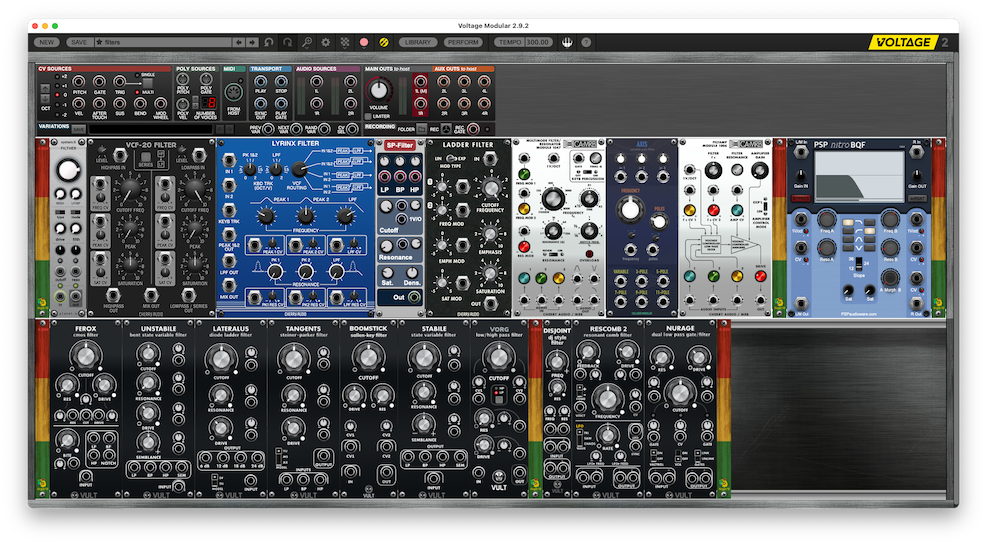987x545 pixels.
Task: Click the recording folder icon
Action: pos(422,129)
